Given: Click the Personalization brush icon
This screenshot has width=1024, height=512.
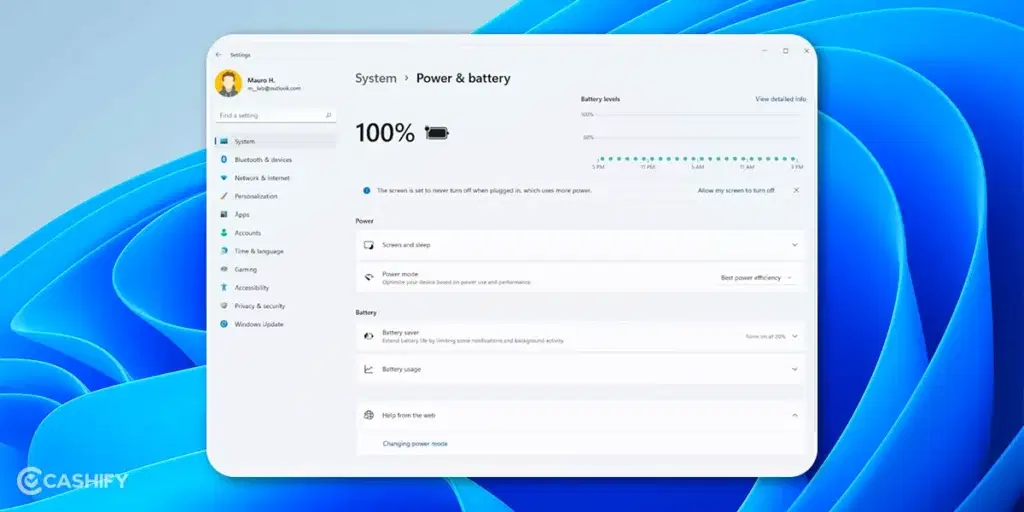Looking at the screenshot, I should pyautogui.click(x=223, y=196).
